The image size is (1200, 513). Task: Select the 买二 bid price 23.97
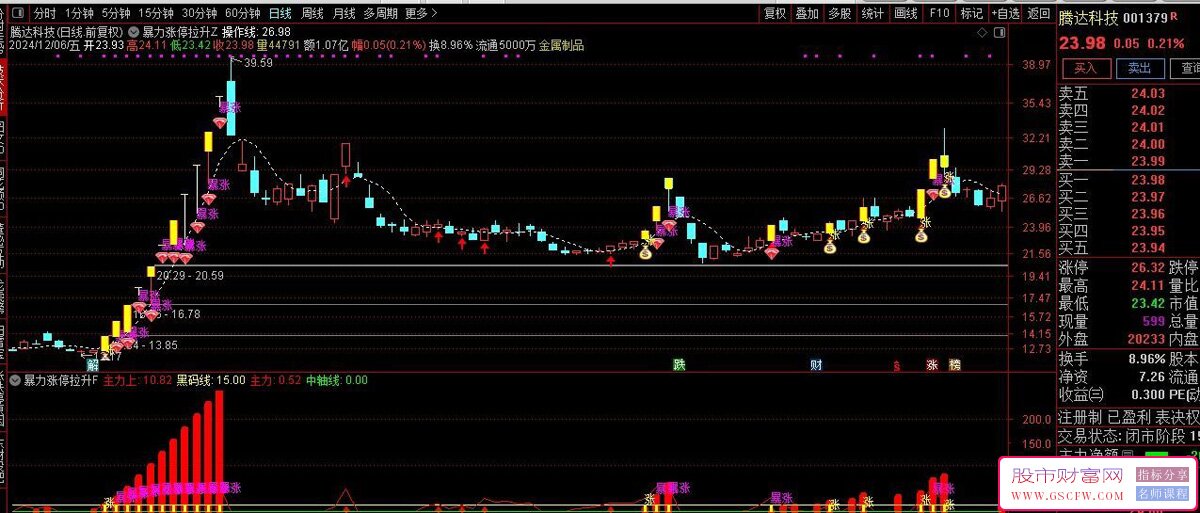coord(1148,197)
